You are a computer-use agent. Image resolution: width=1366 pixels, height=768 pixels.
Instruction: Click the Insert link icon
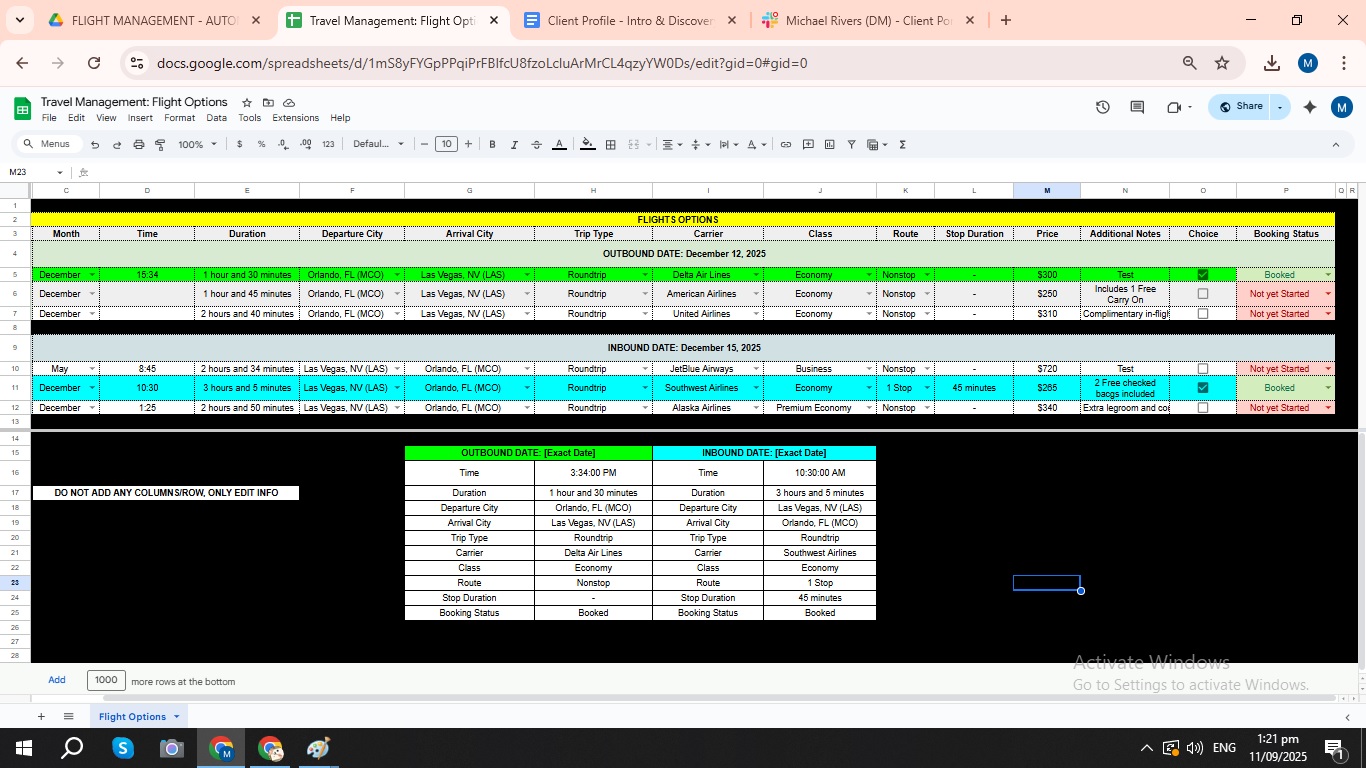click(786, 145)
